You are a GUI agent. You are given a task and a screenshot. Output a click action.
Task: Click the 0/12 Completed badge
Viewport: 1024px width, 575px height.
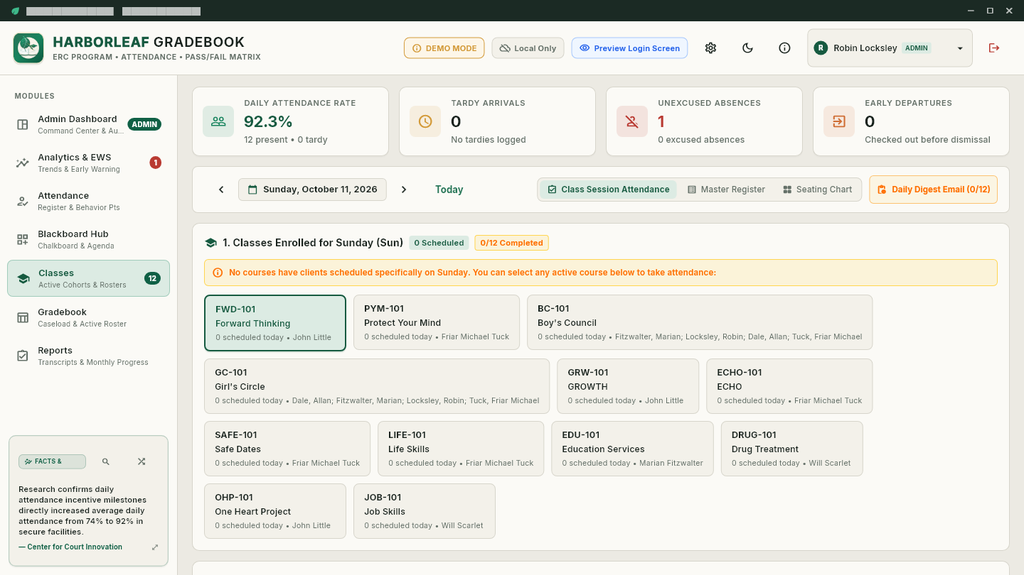[x=511, y=242]
